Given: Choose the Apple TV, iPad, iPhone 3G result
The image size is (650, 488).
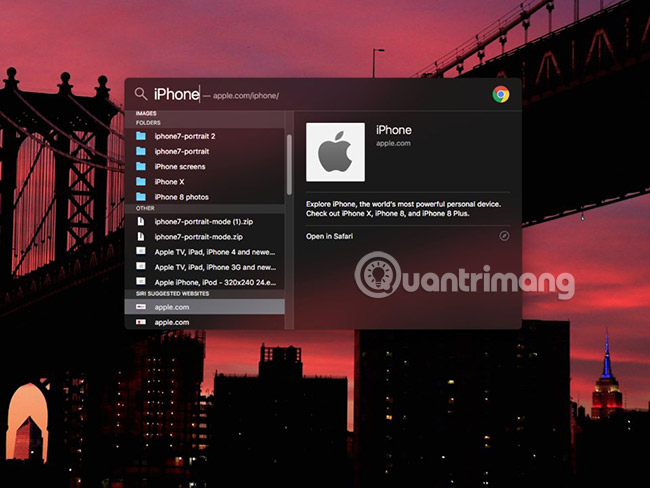Looking at the screenshot, I should [x=214, y=267].
